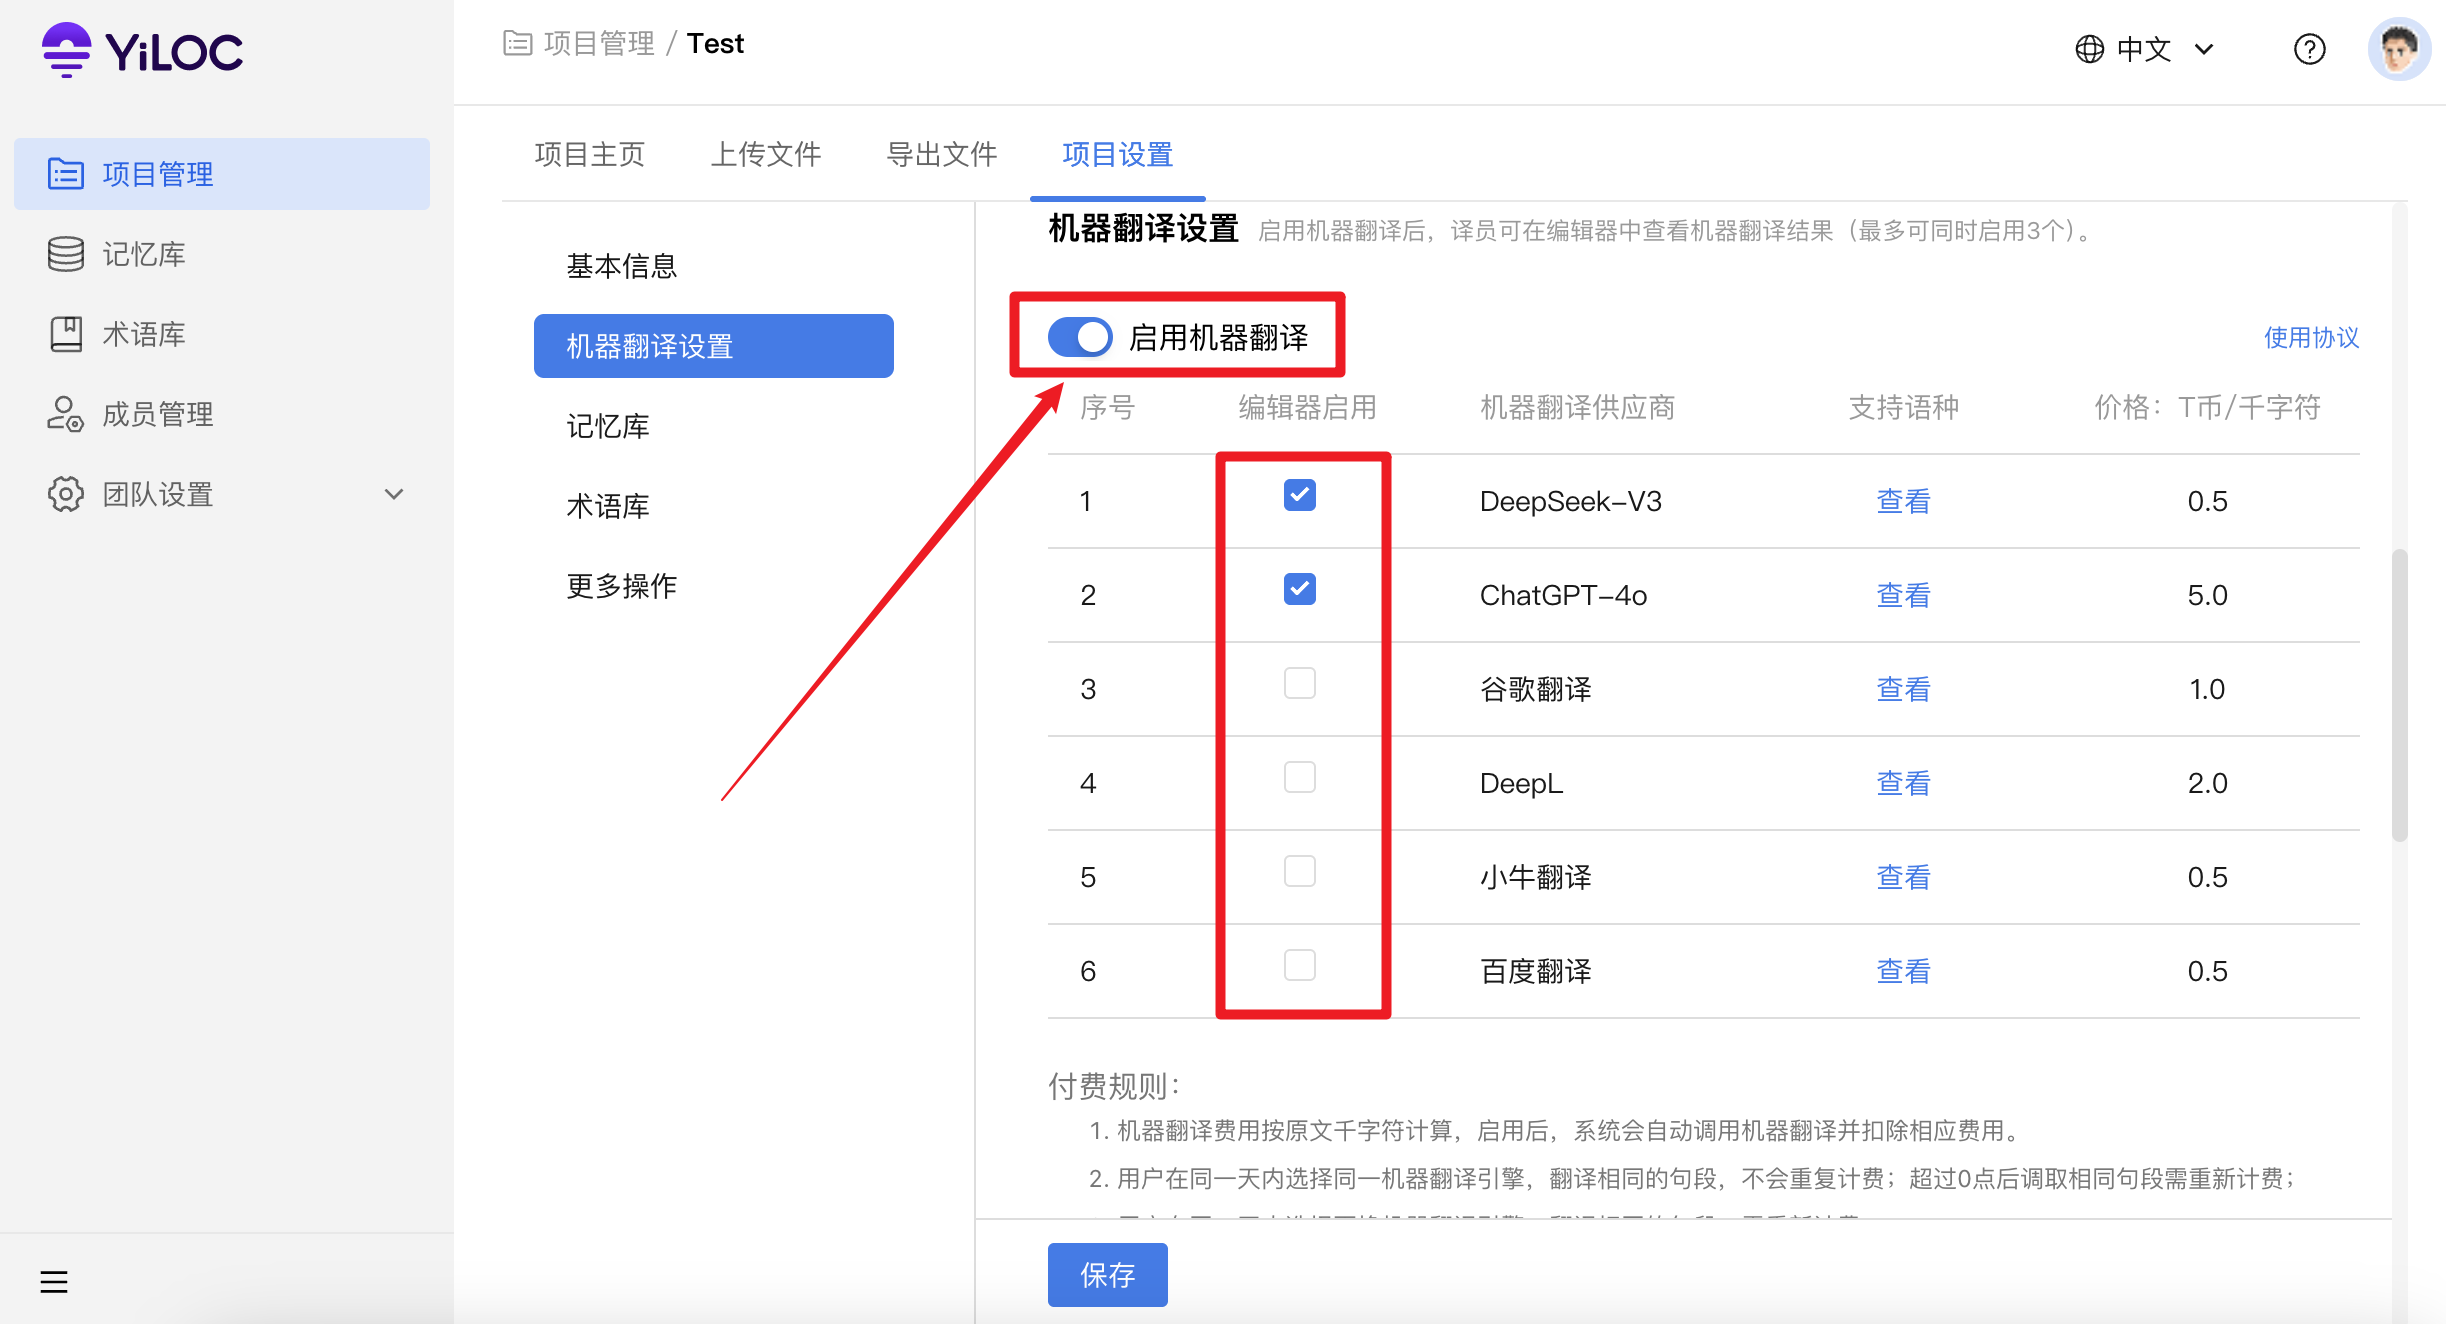
Task: Click the ChatGPT-4o provider name
Action: pos(1563,595)
